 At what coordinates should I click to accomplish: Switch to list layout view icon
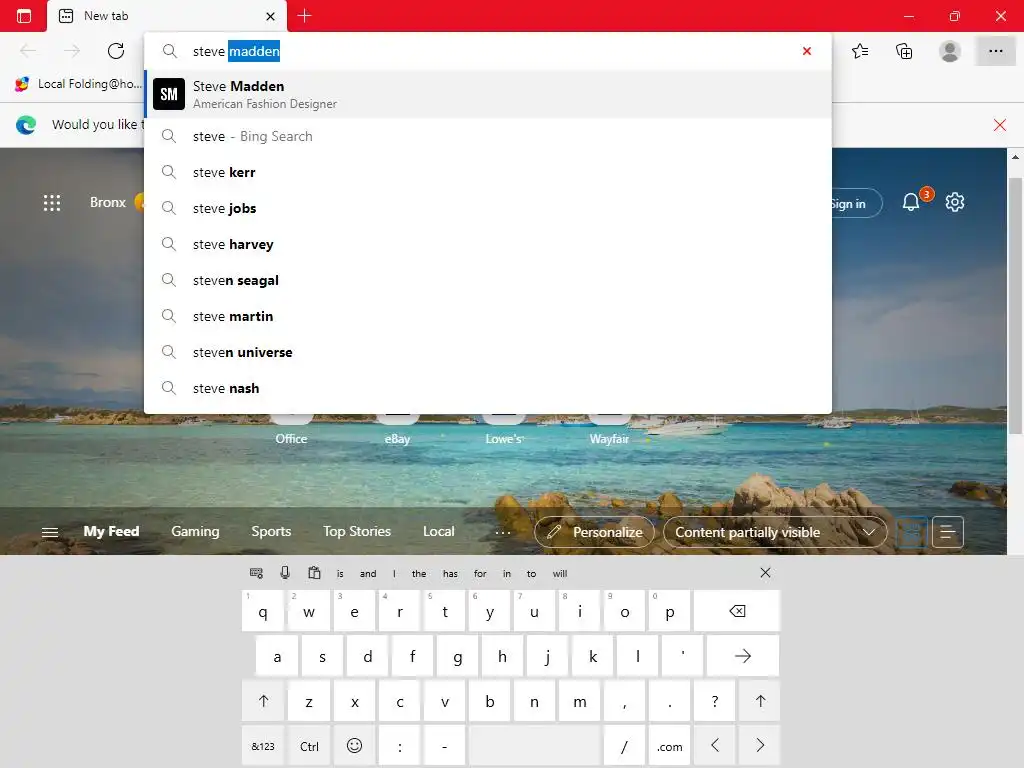(948, 533)
